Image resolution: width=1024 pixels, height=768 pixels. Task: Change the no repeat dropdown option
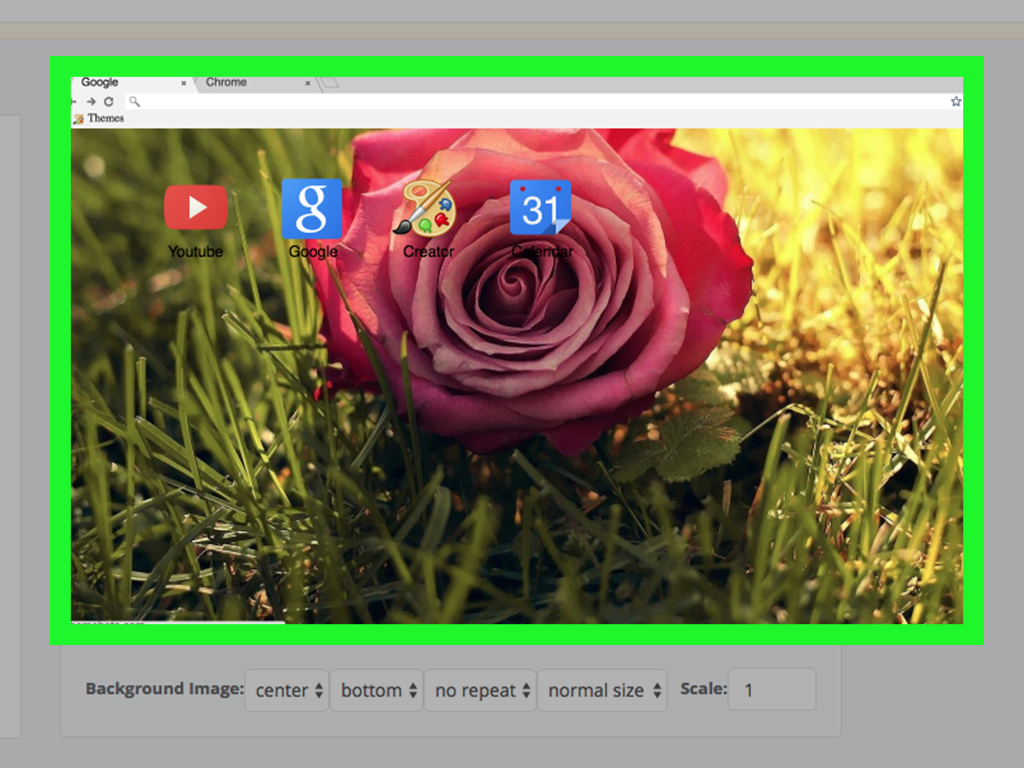[480, 689]
